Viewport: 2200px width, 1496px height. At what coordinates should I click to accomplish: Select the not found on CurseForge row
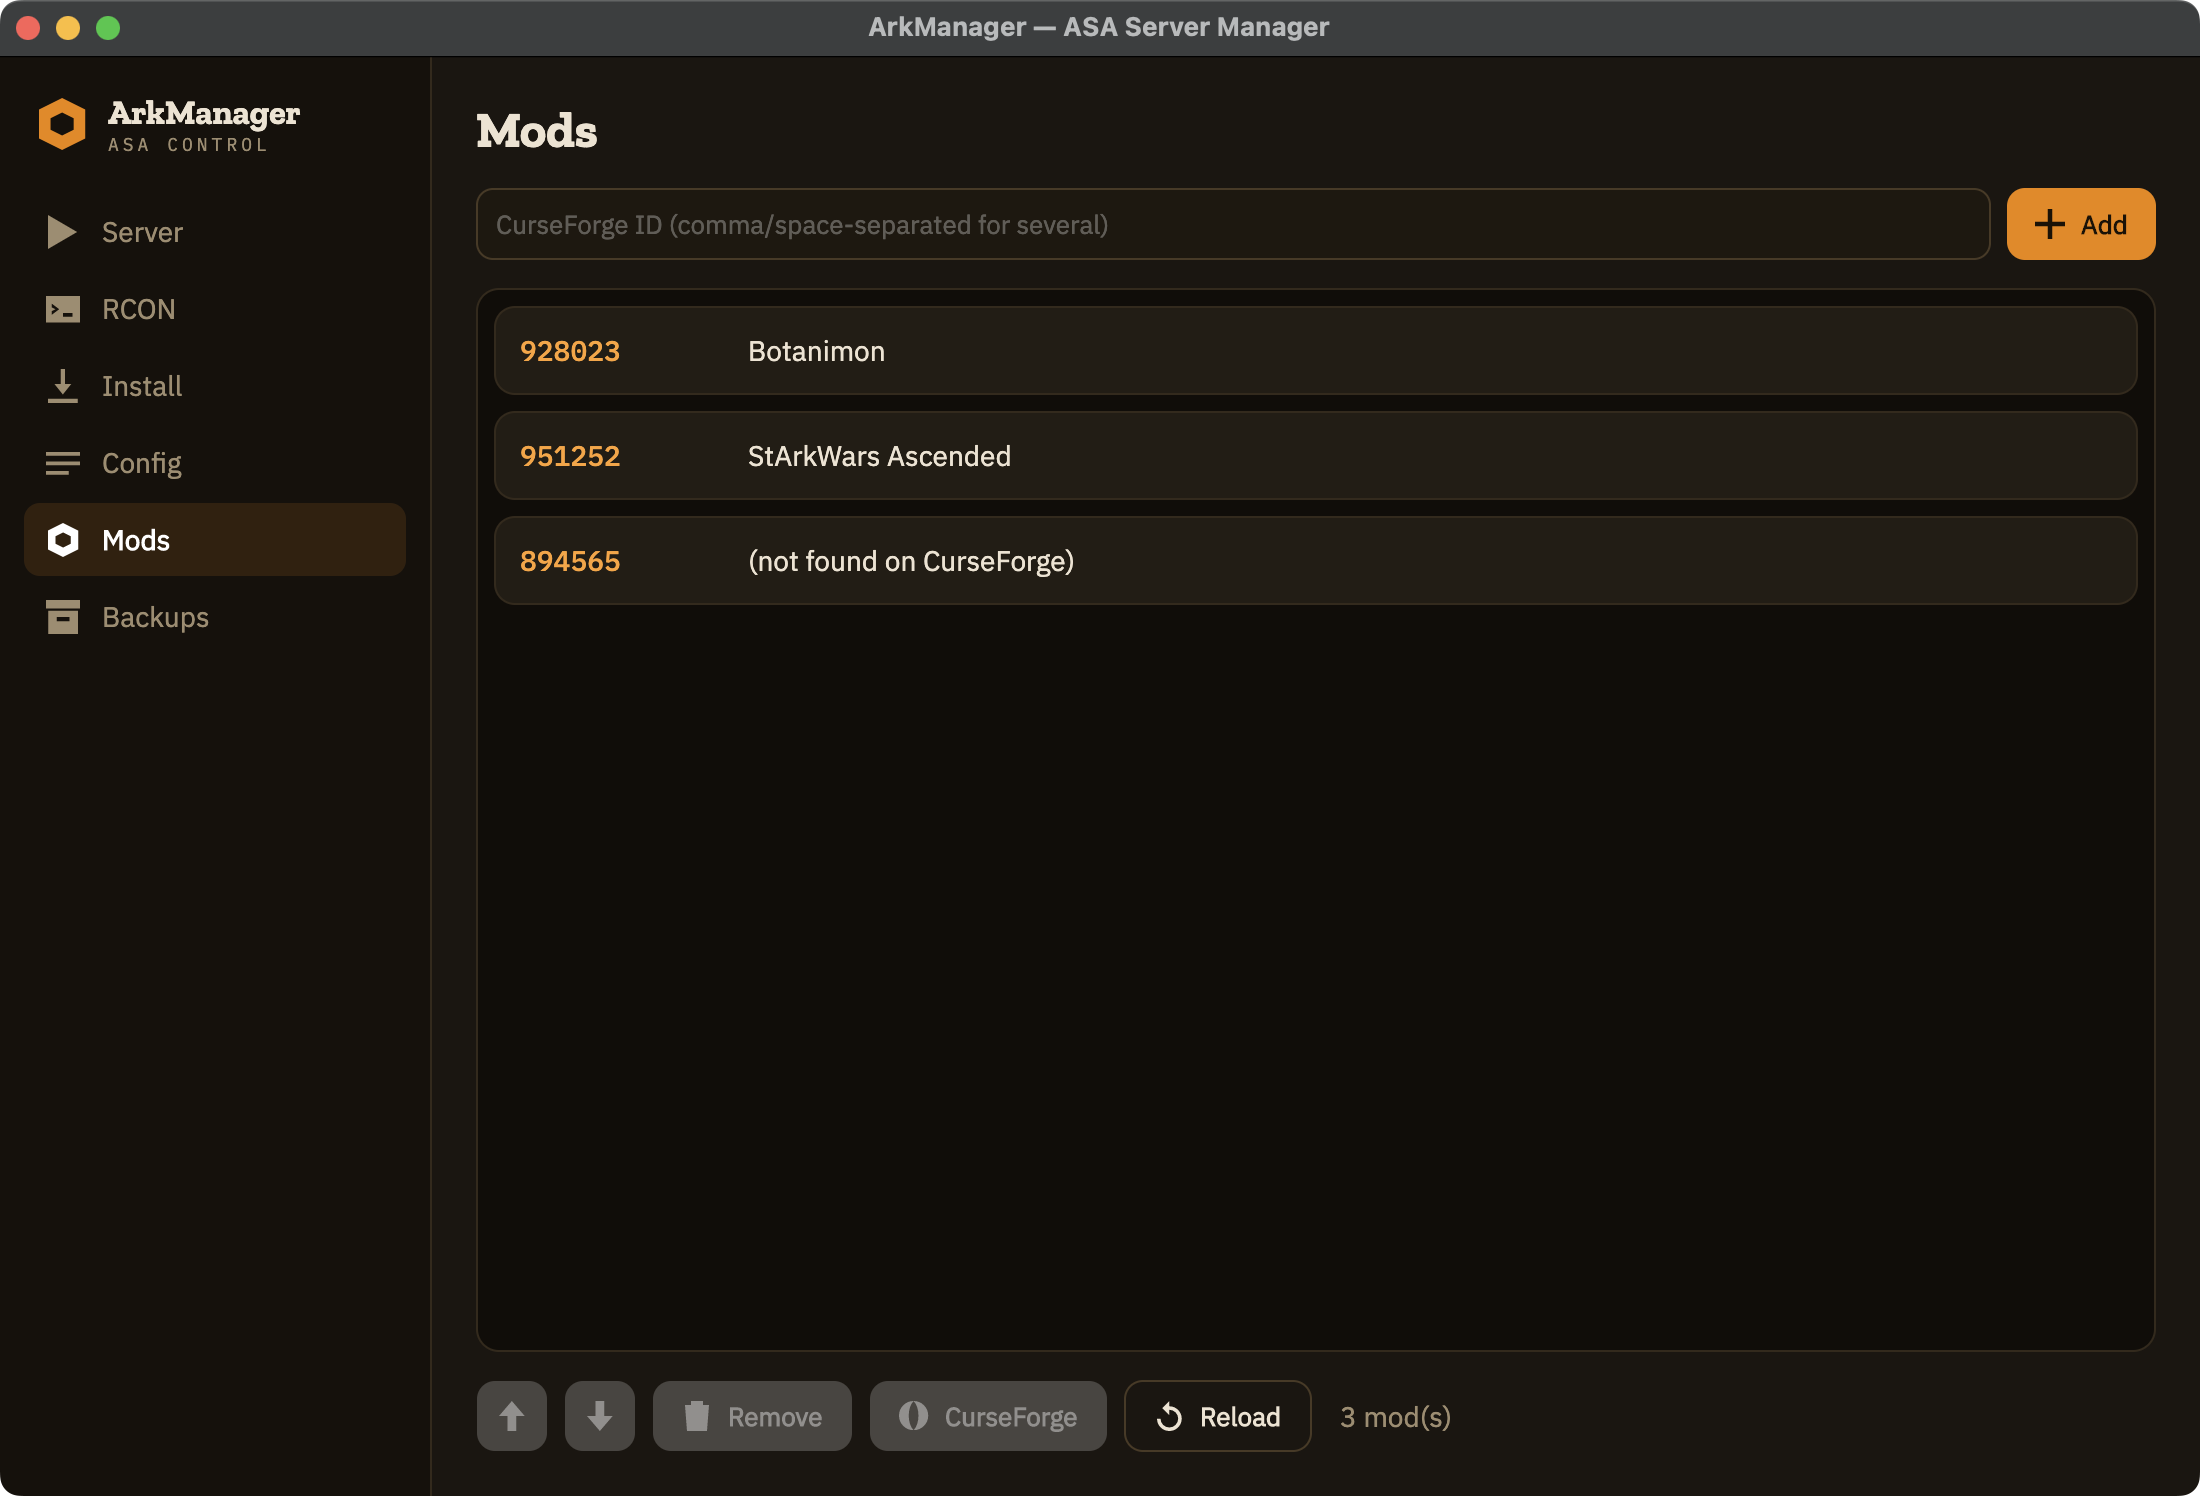(x=1315, y=561)
